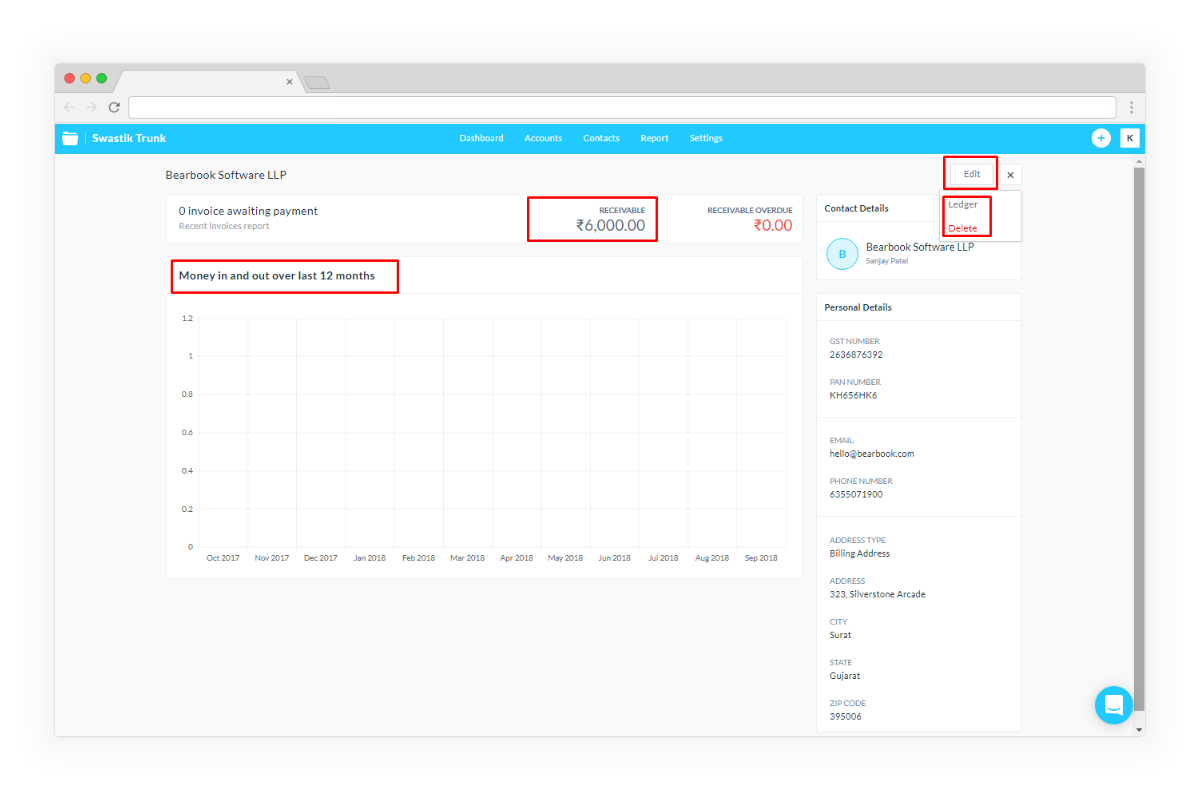Click the state value Gujarat

(x=845, y=676)
